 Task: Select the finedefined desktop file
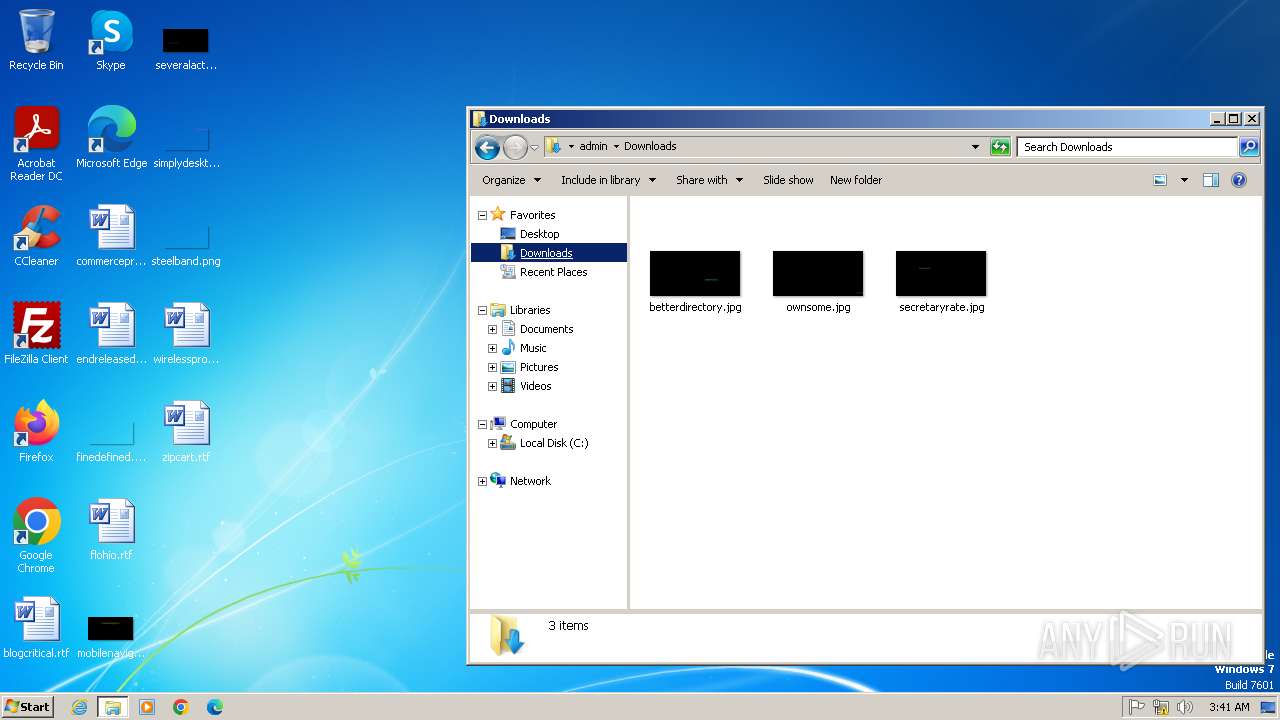click(x=111, y=440)
